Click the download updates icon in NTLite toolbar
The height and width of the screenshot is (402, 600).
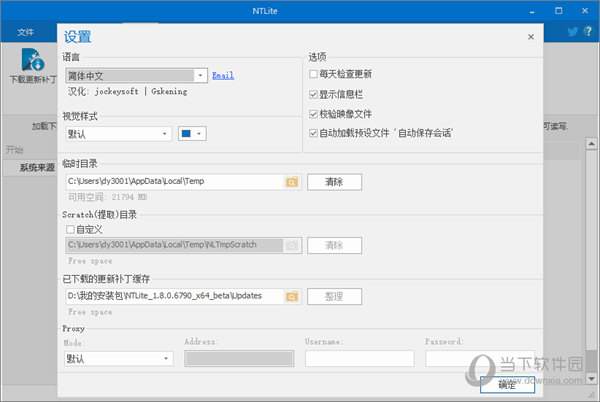(33, 60)
